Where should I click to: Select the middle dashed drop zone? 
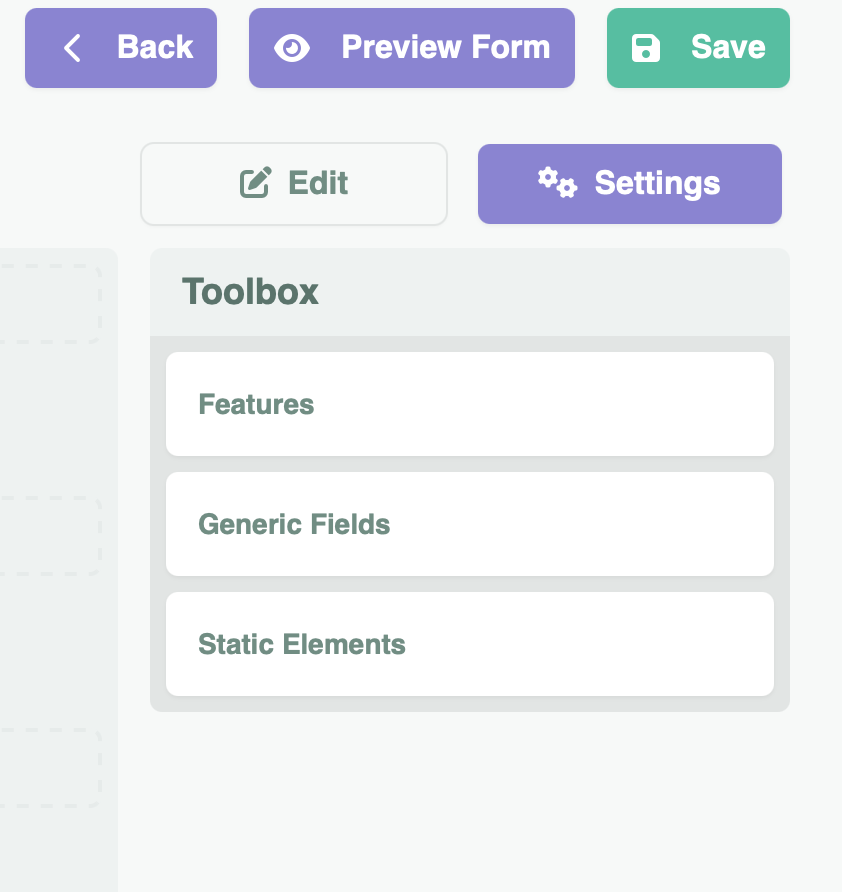(x=50, y=536)
